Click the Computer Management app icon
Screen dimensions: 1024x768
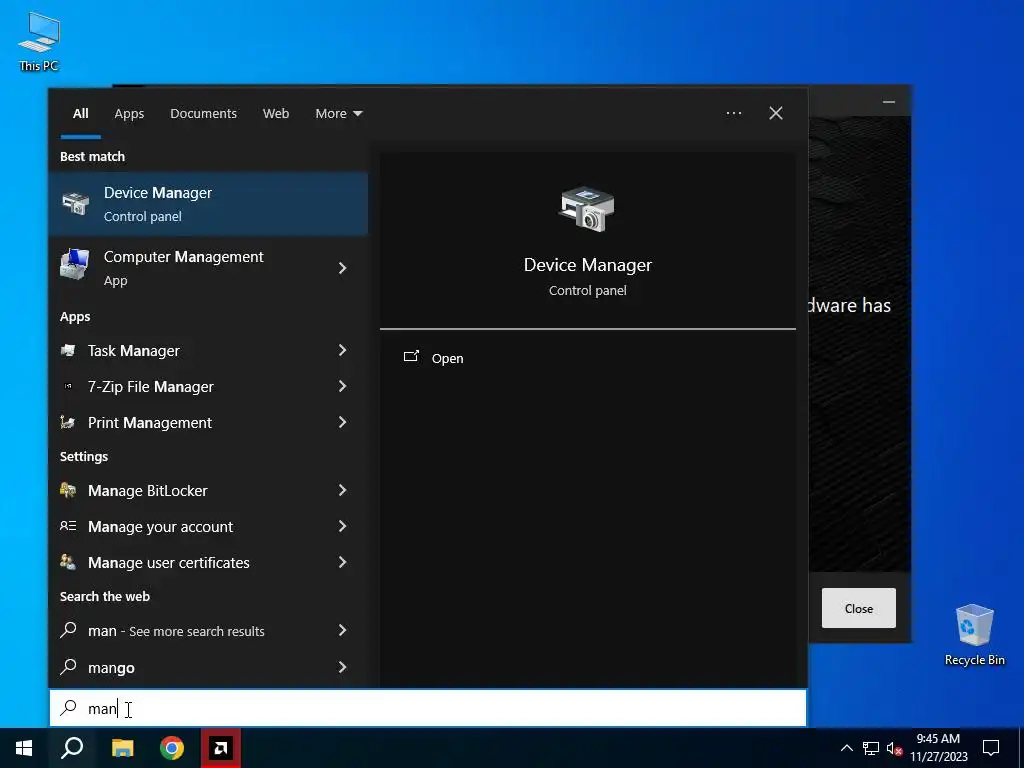[75, 264]
